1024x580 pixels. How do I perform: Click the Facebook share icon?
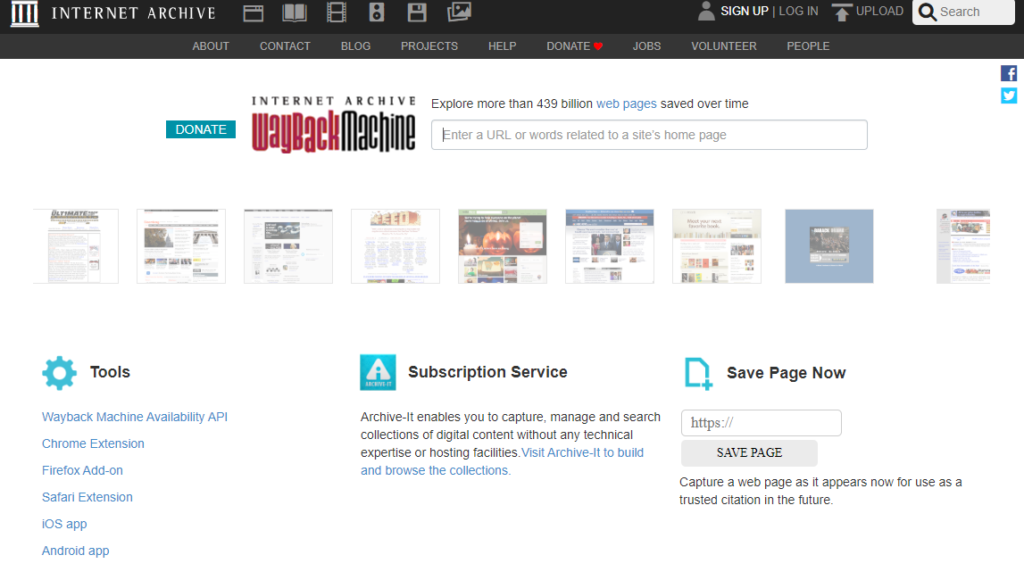pos(1009,73)
